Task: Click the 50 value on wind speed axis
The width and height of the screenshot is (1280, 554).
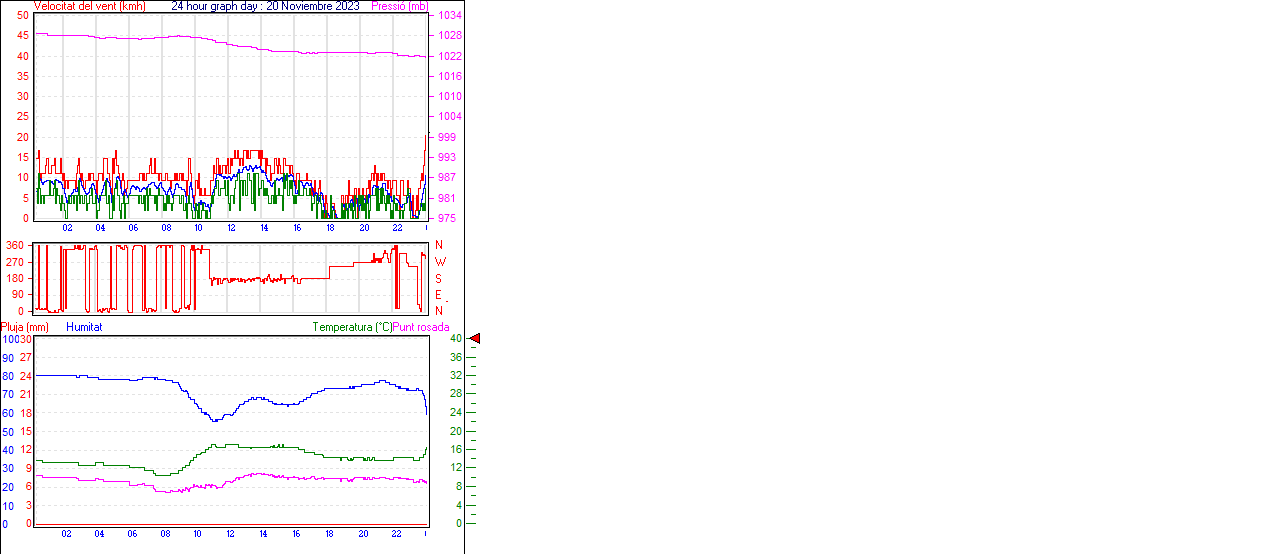Action: (x=23, y=16)
